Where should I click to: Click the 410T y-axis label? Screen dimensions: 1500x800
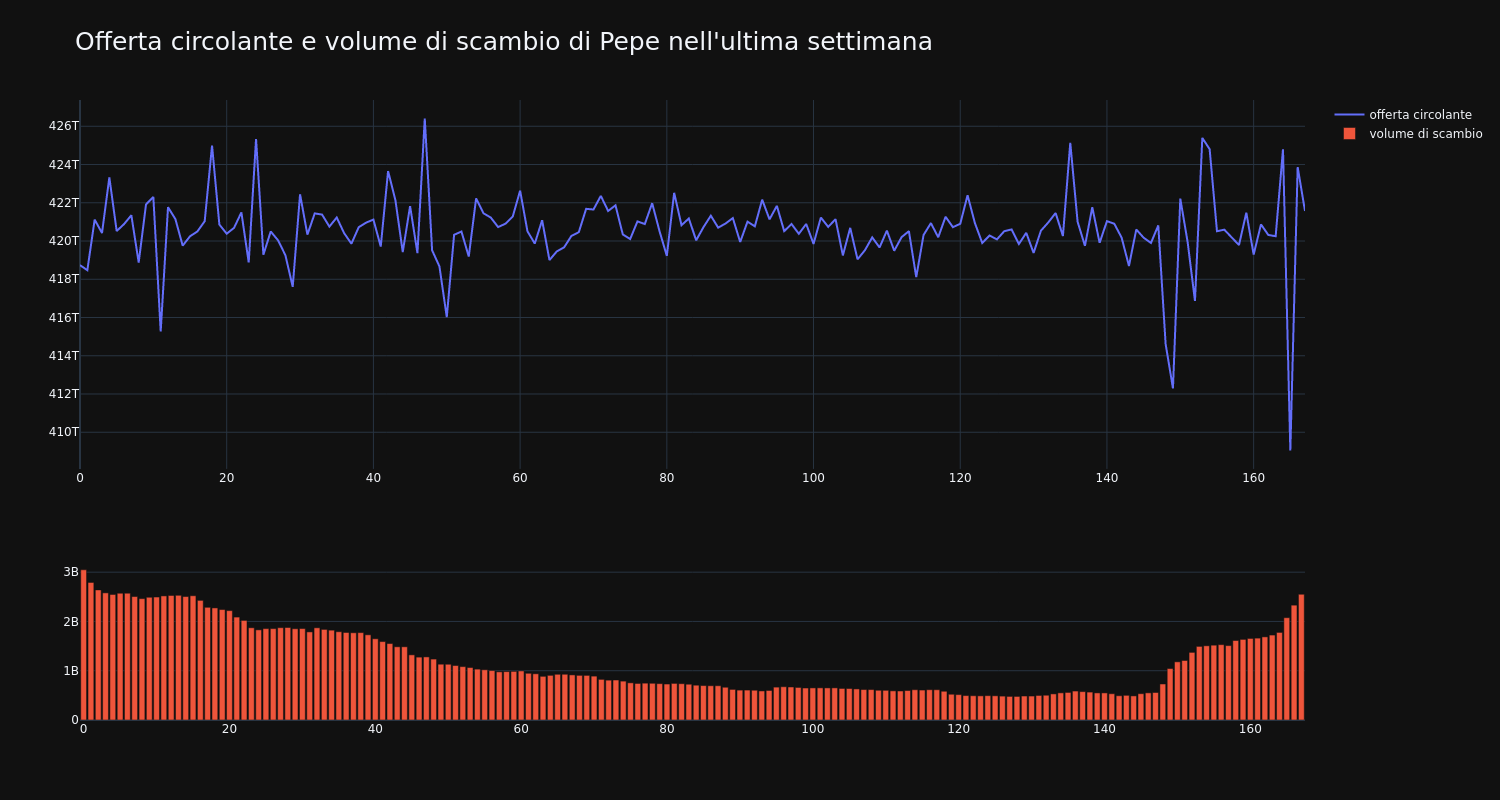(x=63, y=432)
